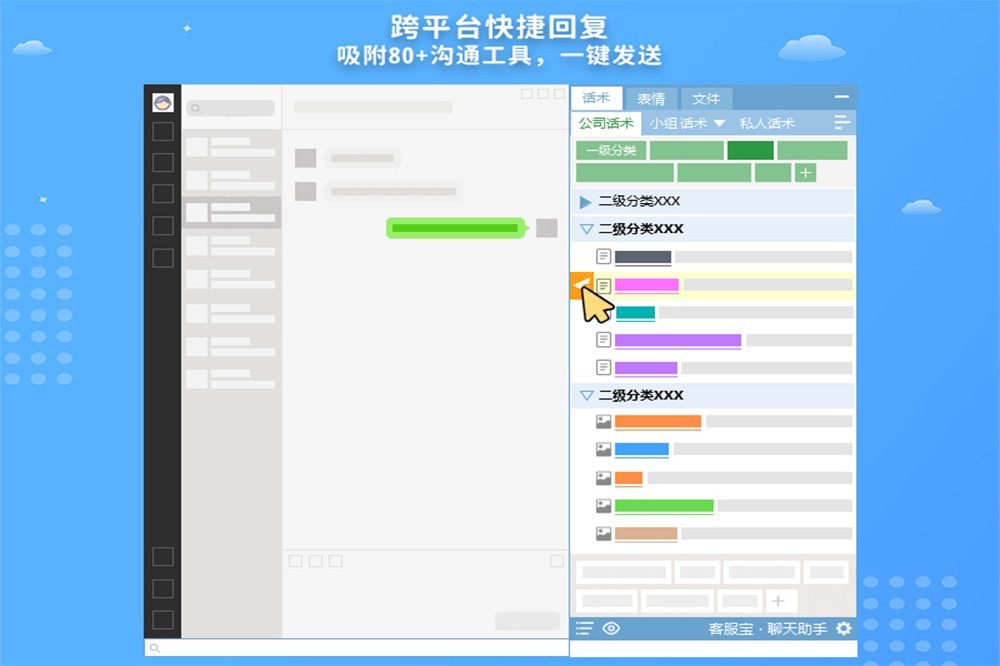Switch to the 表情 tab
This screenshot has height=666, width=1000.
pyautogui.click(x=651, y=99)
